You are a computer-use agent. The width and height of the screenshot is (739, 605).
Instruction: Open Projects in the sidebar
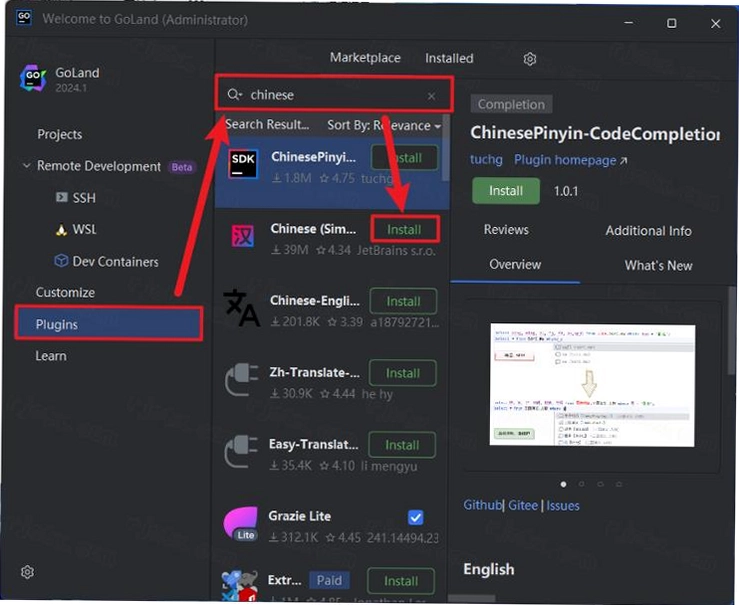[x=59, y=134]
